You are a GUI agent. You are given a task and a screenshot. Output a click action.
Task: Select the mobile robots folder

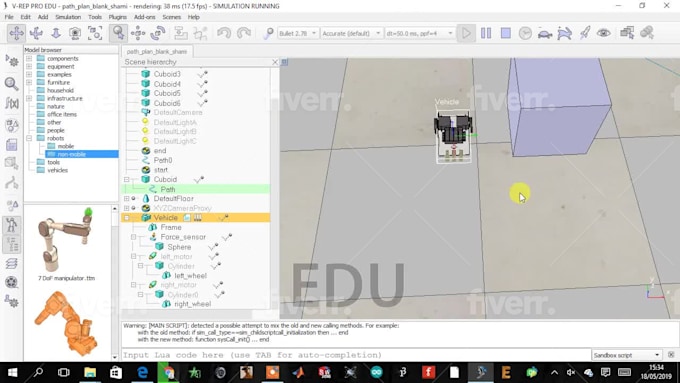coord(65,146)
